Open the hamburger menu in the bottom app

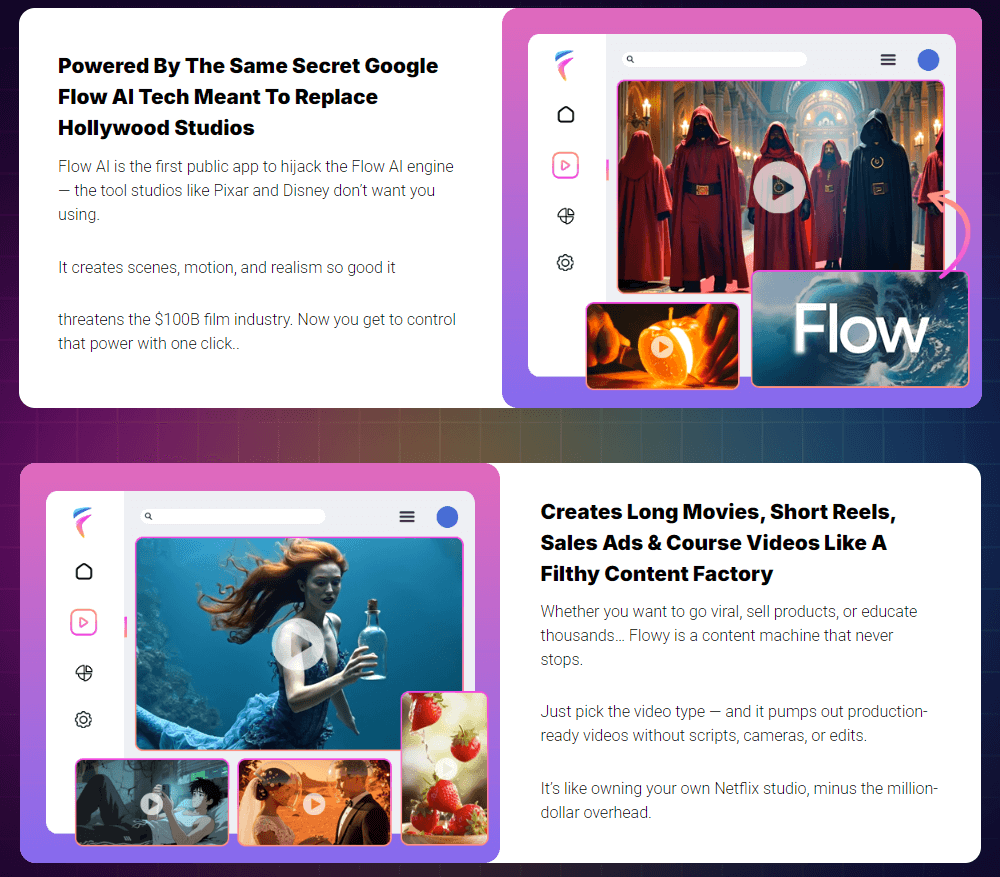coord(407,516)
